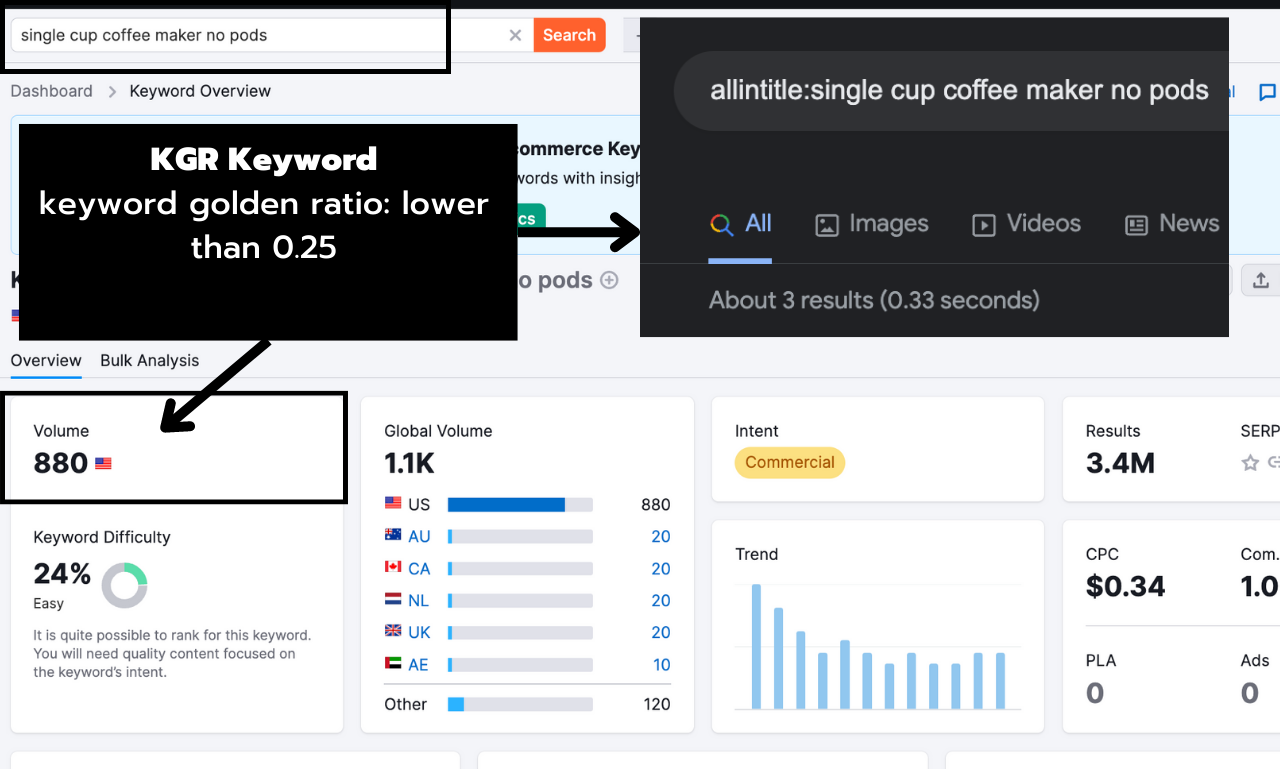
Task: Open the Google Videos results tab
Action: coord(1027,224)
